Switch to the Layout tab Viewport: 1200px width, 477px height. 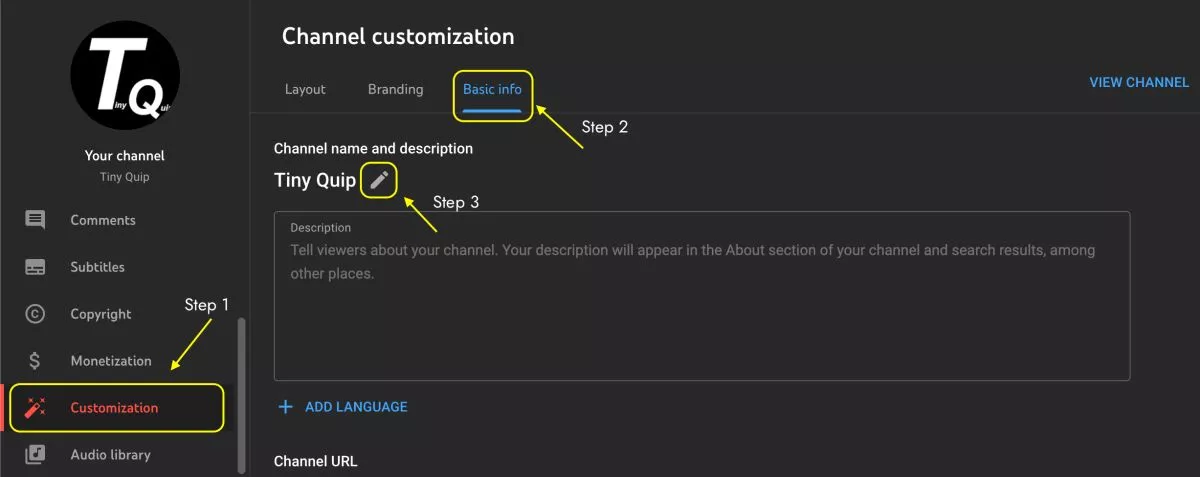[x=305, y=89]
